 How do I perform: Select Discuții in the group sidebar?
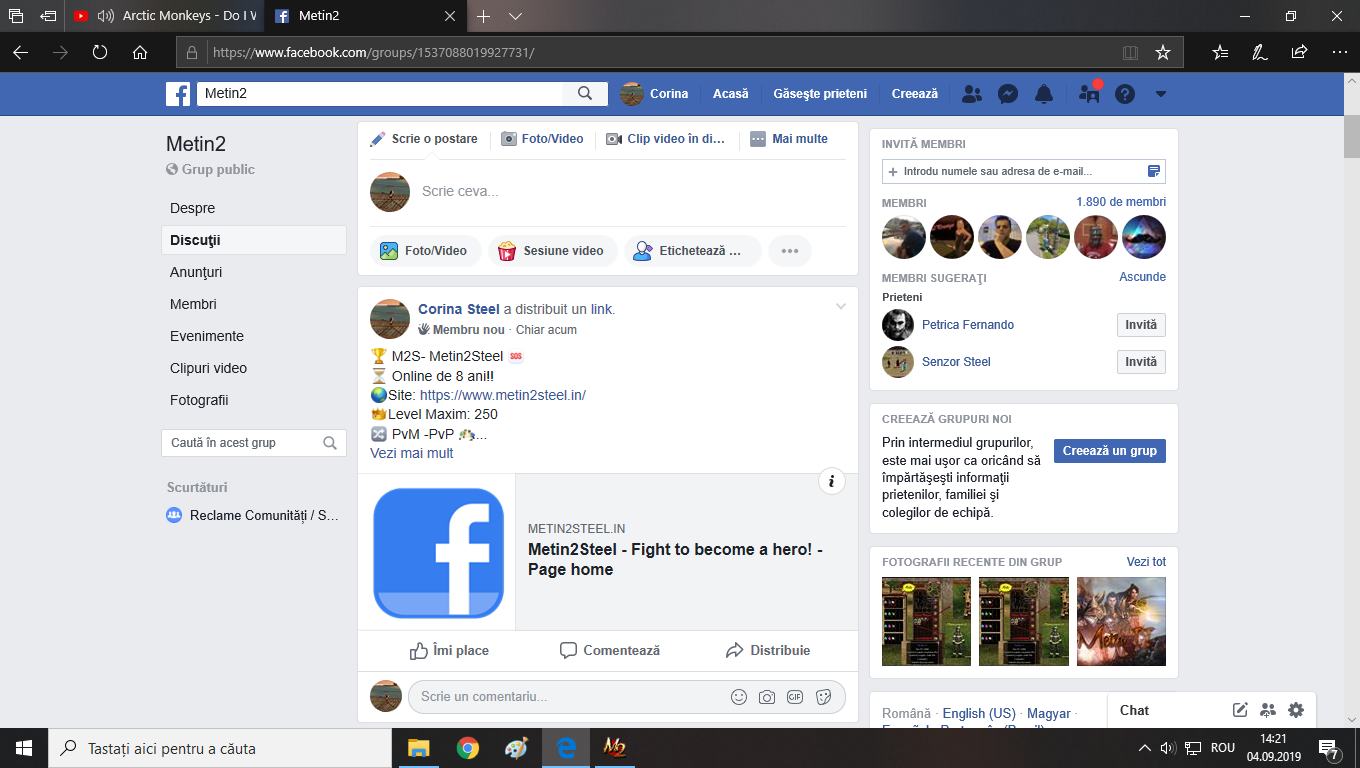point(254,240)
